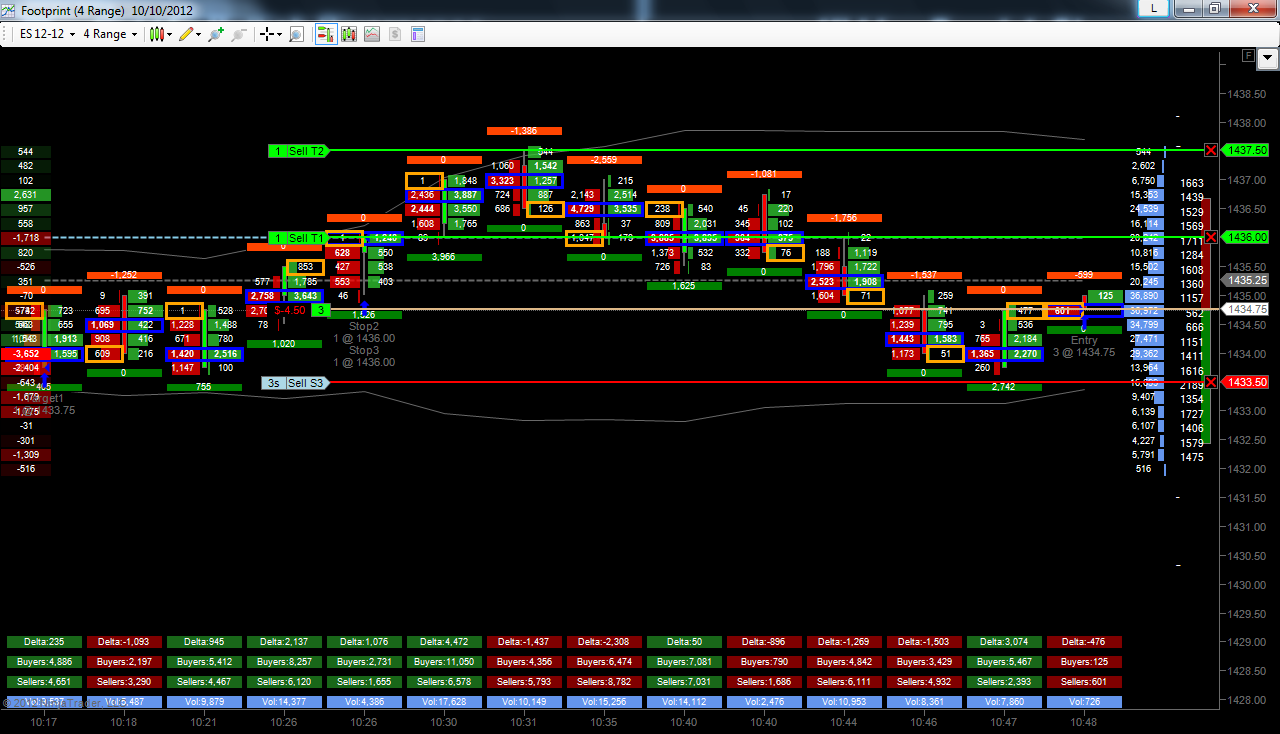1280x734 pixels.
Task: Click the 10:17 time axis label
Action: point(44,722)
